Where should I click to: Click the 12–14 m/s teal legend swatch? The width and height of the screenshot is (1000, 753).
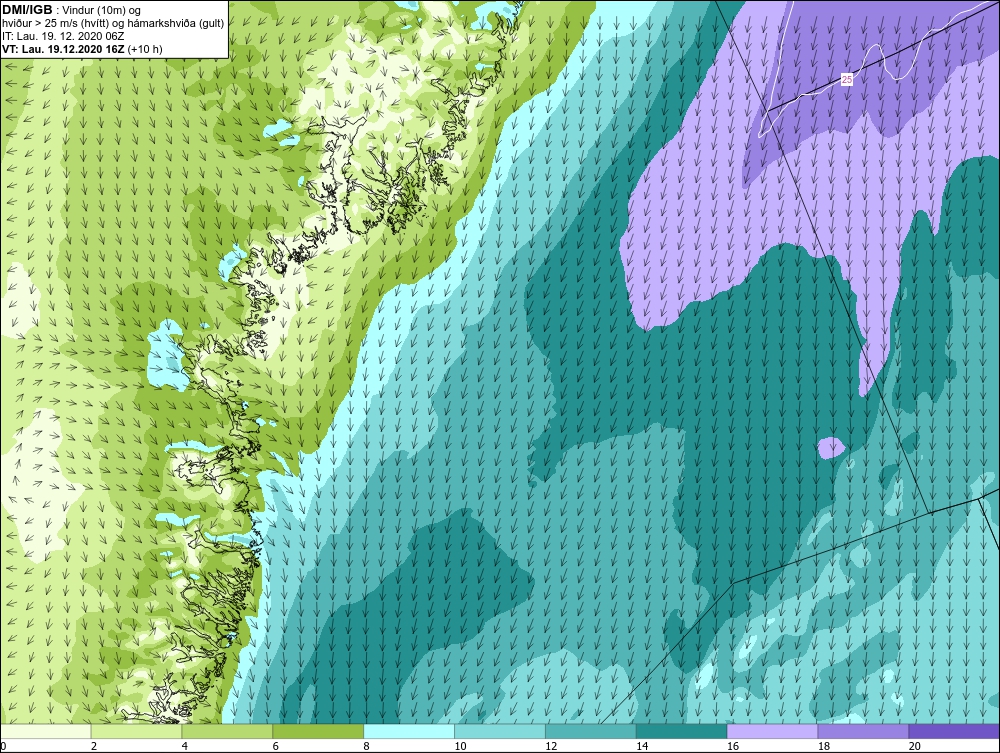point(591,731)
